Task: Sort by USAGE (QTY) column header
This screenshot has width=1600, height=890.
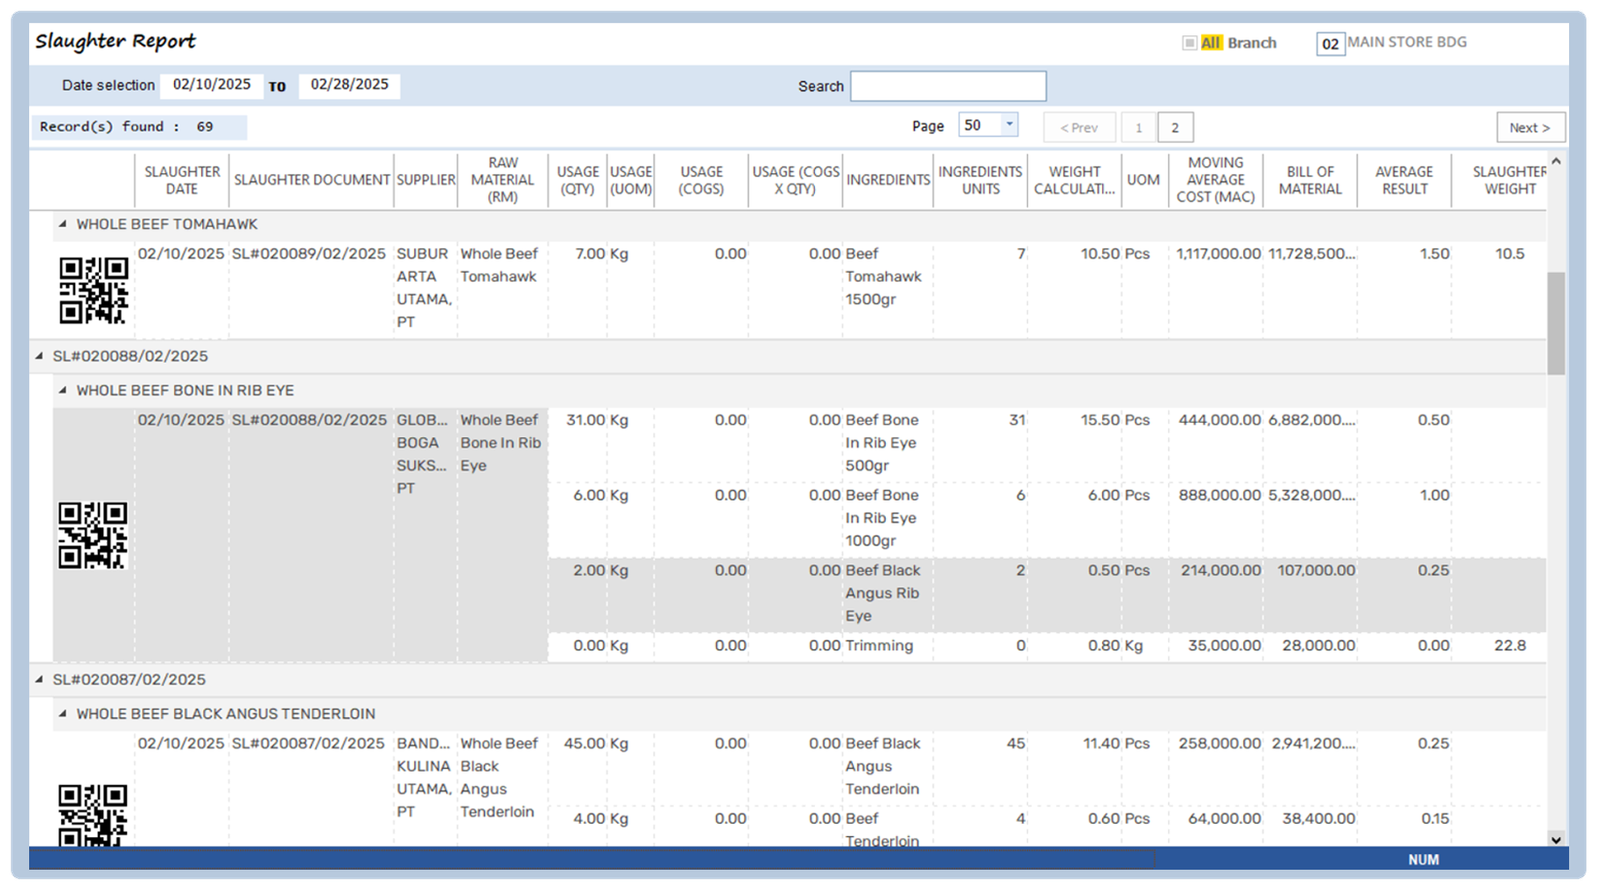Action: click(x=578, y=180)
